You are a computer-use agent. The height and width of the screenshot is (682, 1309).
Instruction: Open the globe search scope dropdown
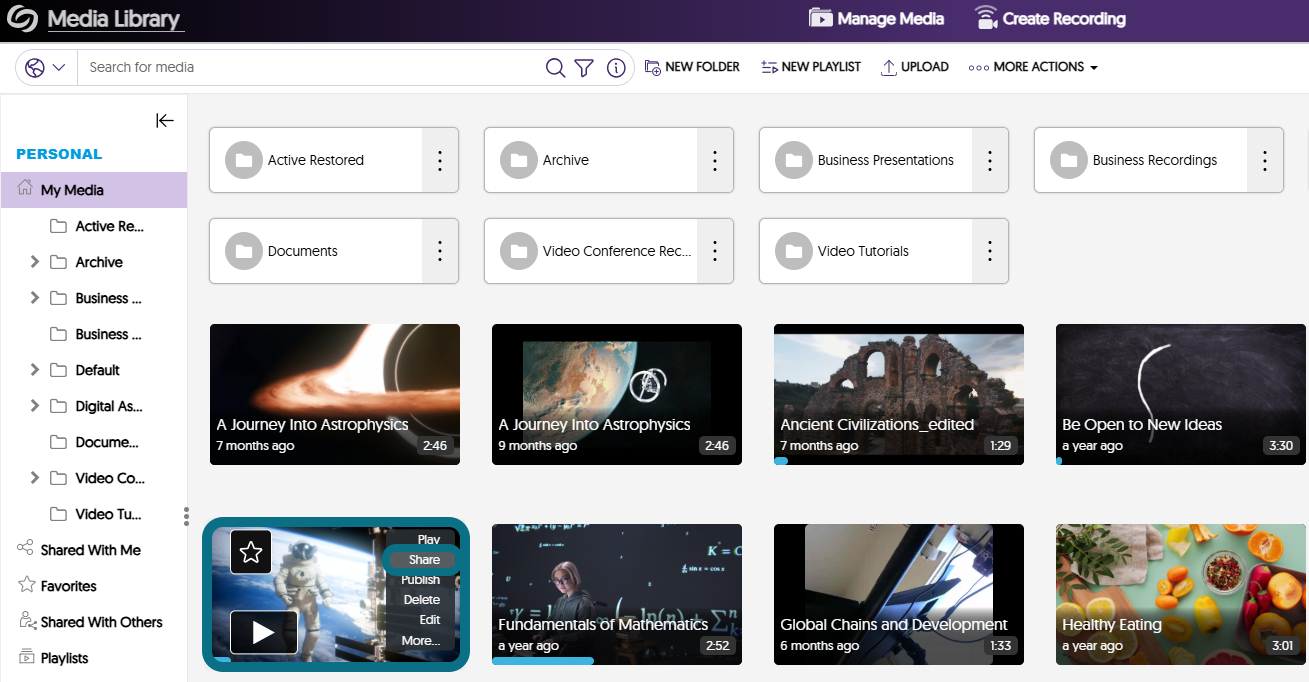[46, 68]
